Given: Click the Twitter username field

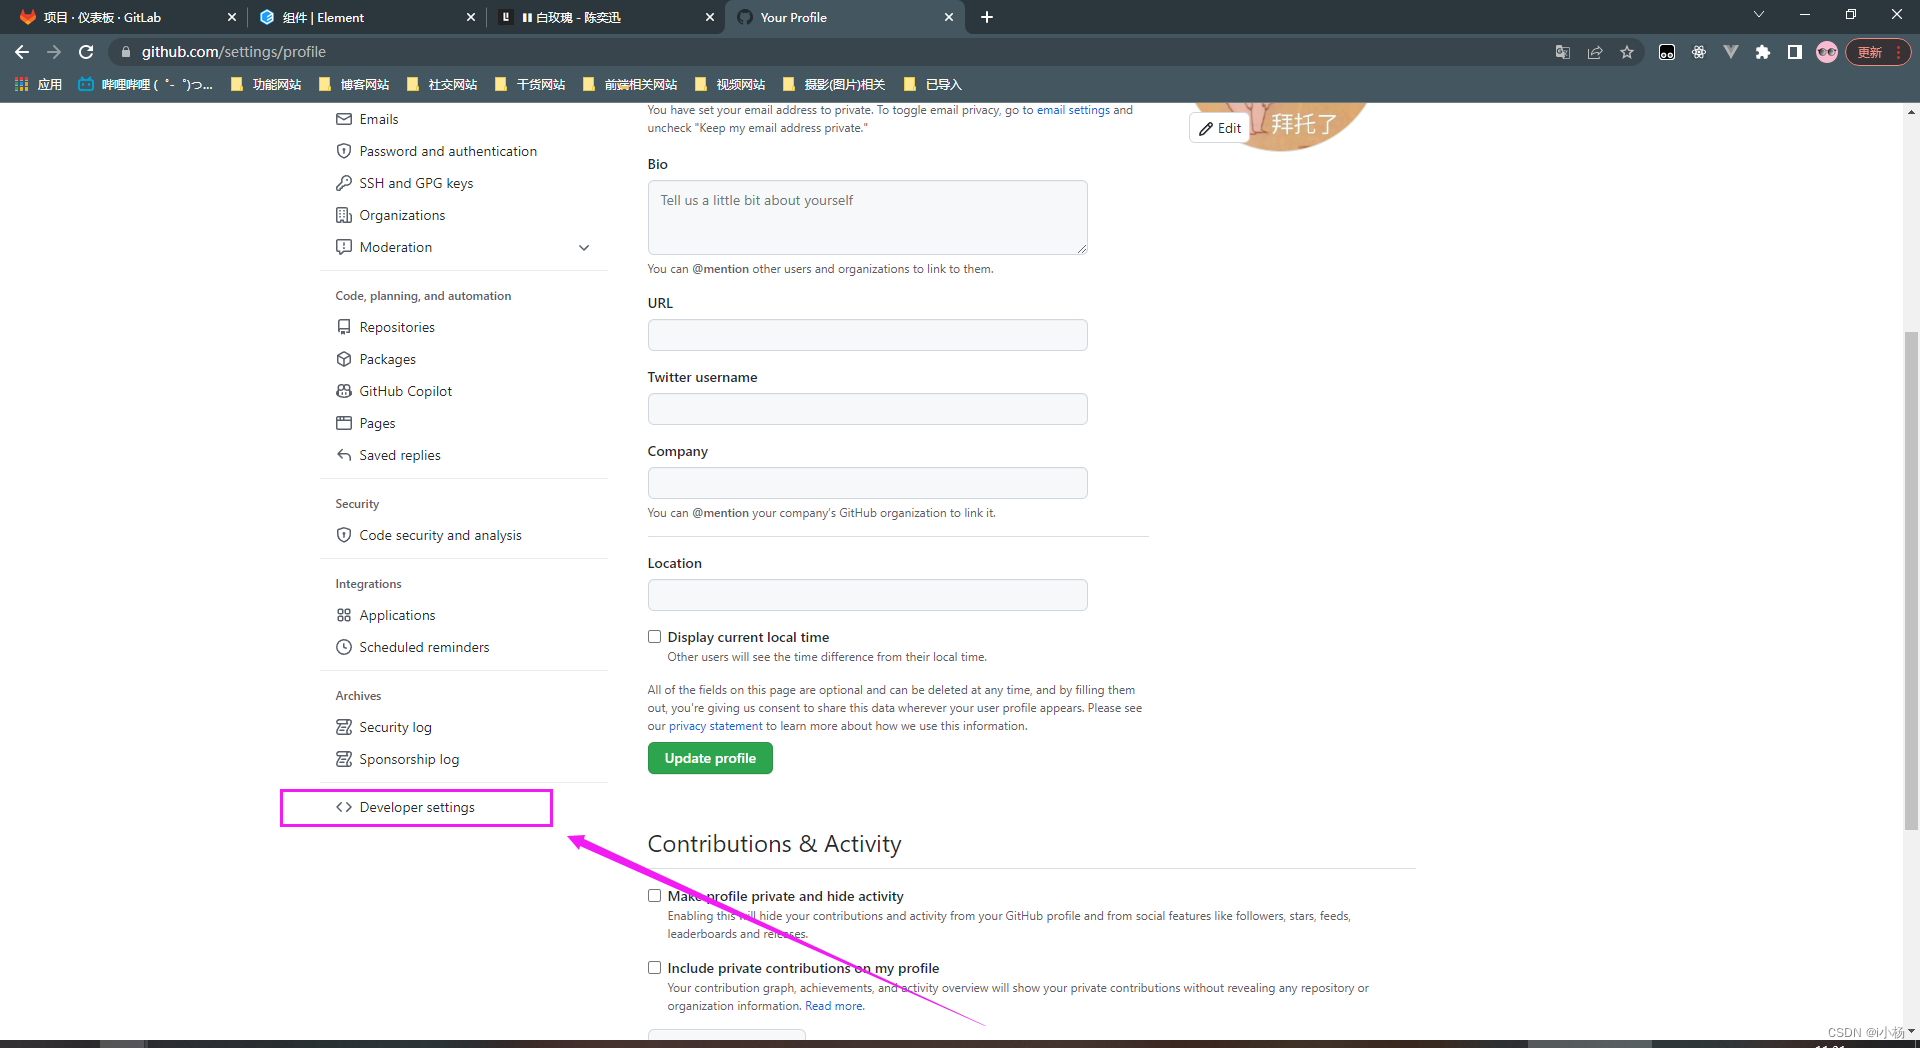Looking at the screenshot, I should tap(867, 409).
